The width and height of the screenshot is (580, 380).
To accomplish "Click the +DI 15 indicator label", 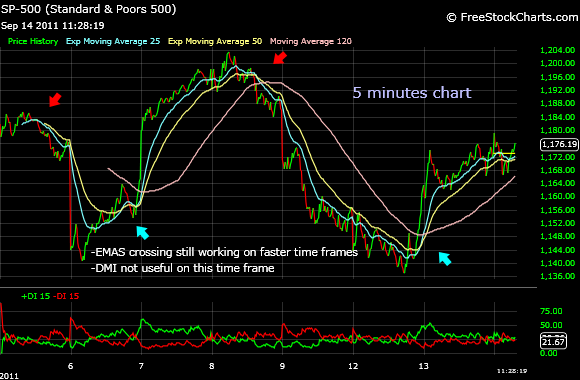I will pyautogui.click(x=36, y=296).
